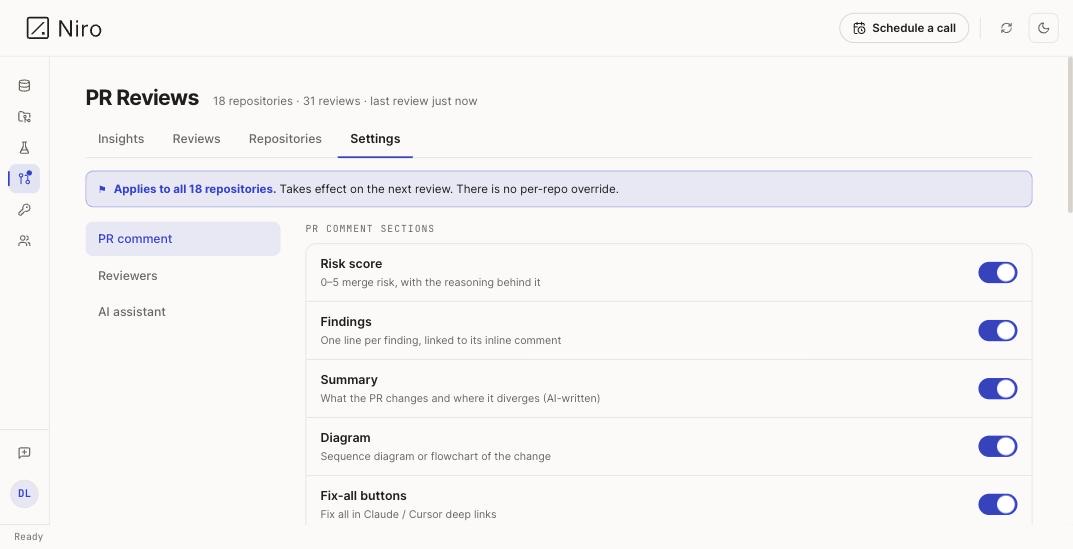Select PR comment settings section

point(183,239)
